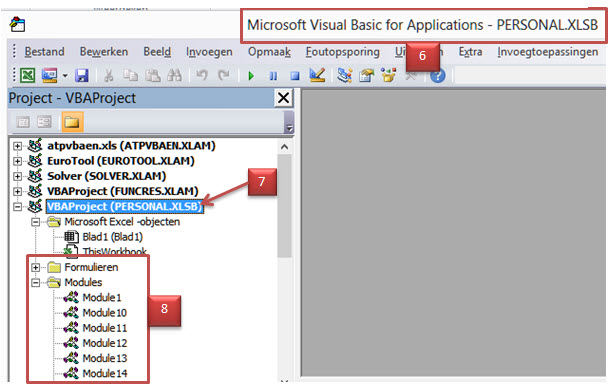The width and height of the screenshot is (609, 387).
Task: Open Help with the question mark icon
Action: [x=438, y=75]
